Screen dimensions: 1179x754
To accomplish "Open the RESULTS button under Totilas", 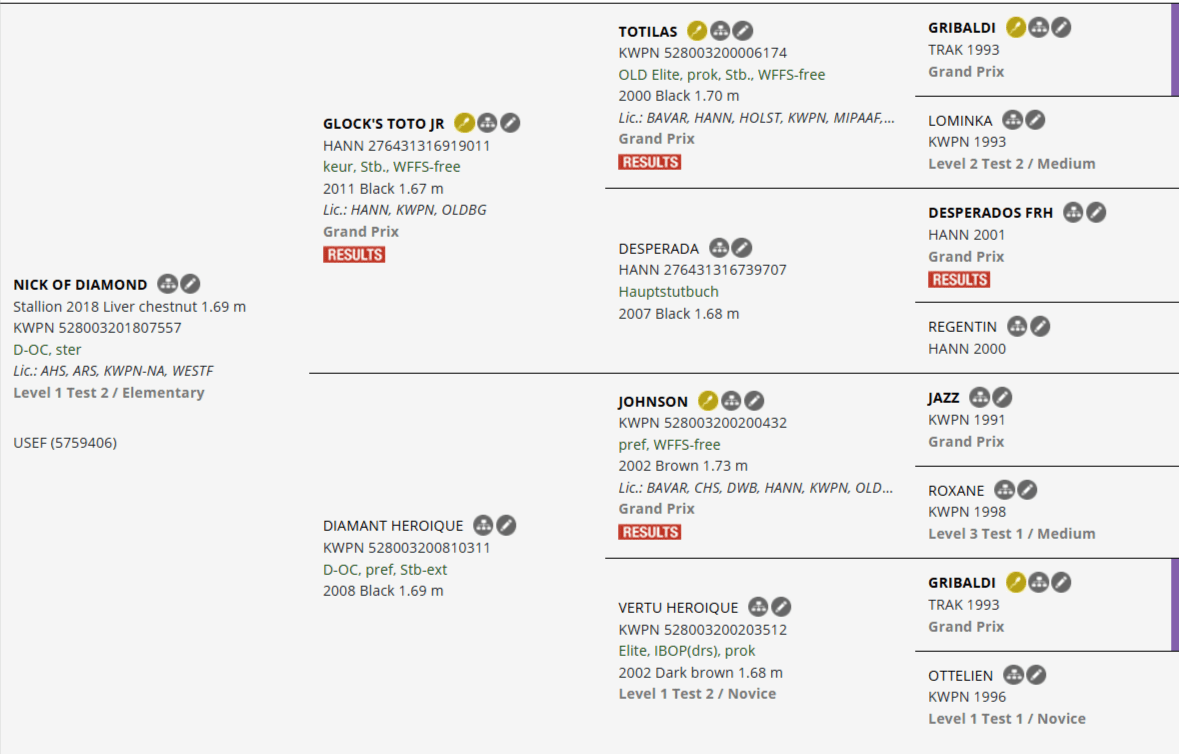I will [650, 162].
